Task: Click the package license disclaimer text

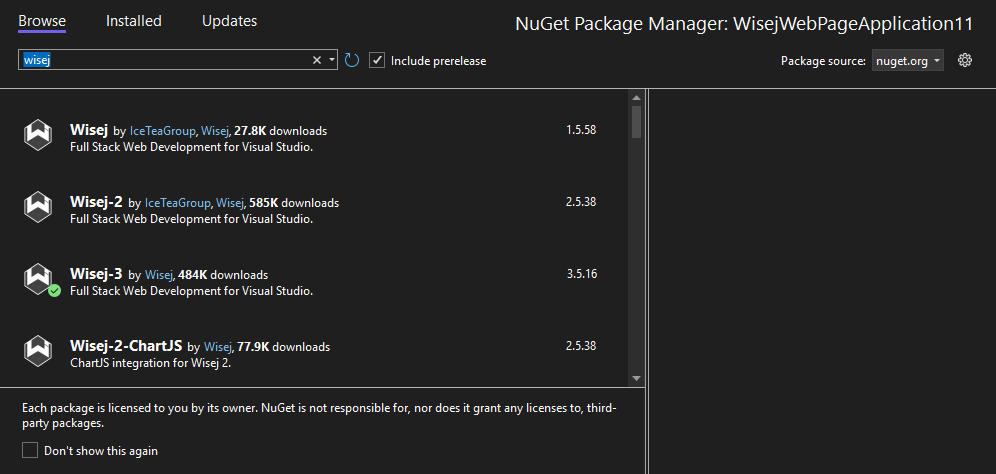Action: (x=320, y=415)
